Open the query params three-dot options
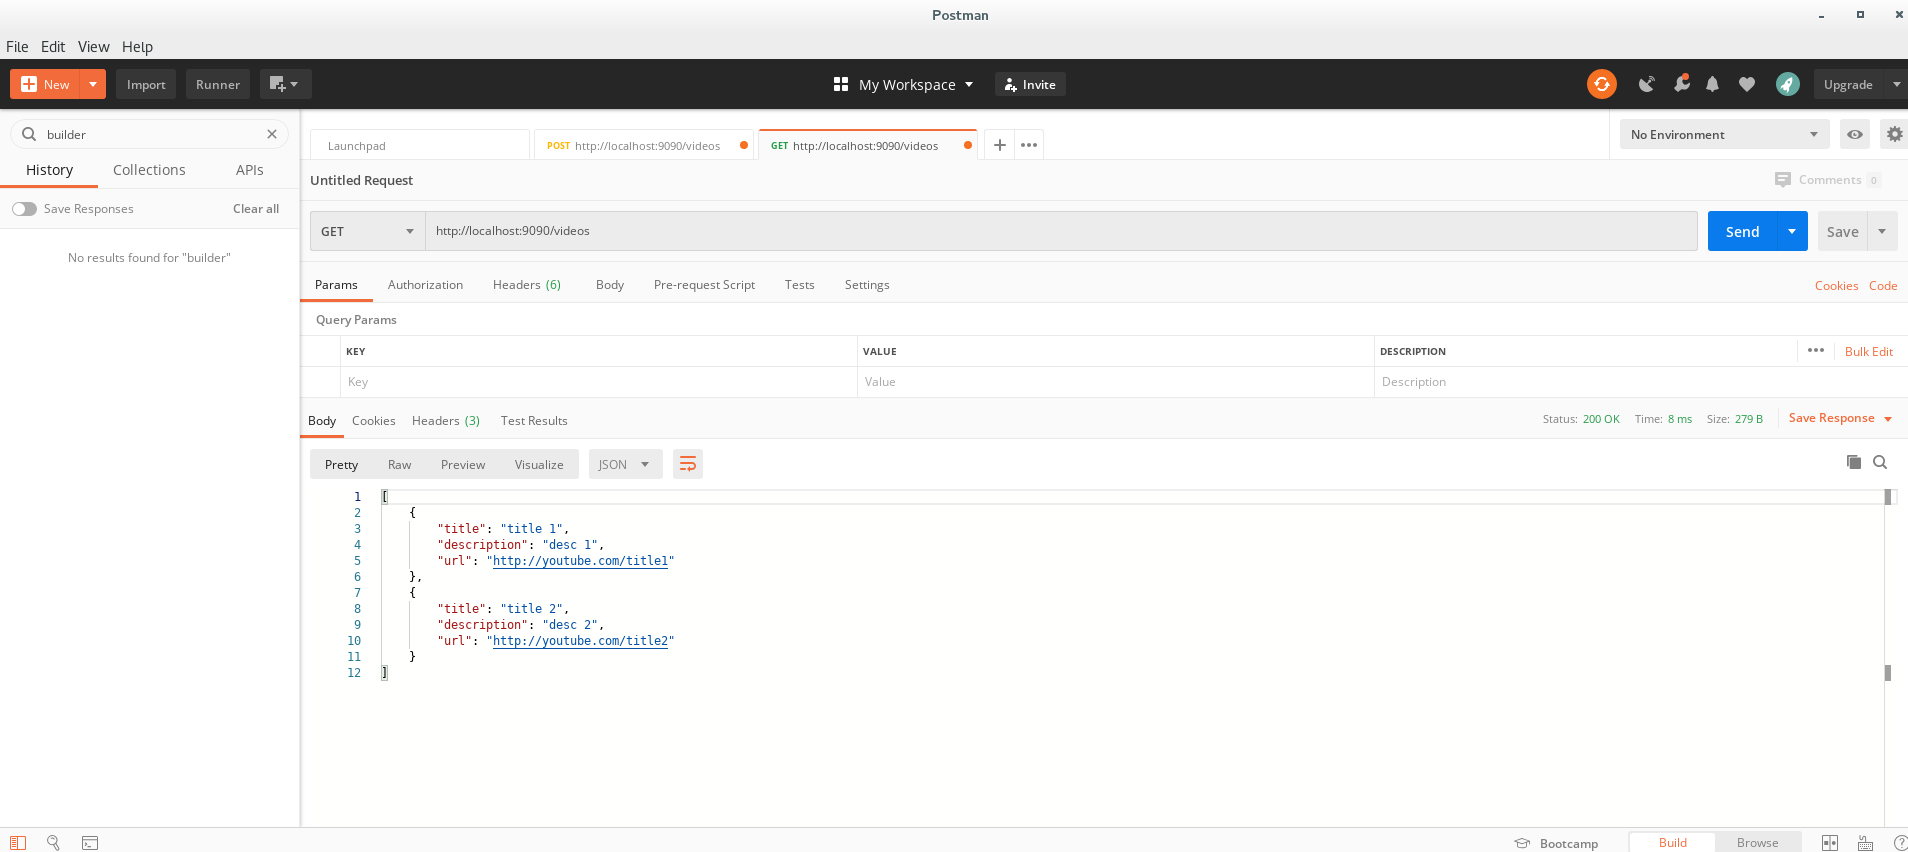This screenshot has width=1908, height=852. (x=1816, y=350)
